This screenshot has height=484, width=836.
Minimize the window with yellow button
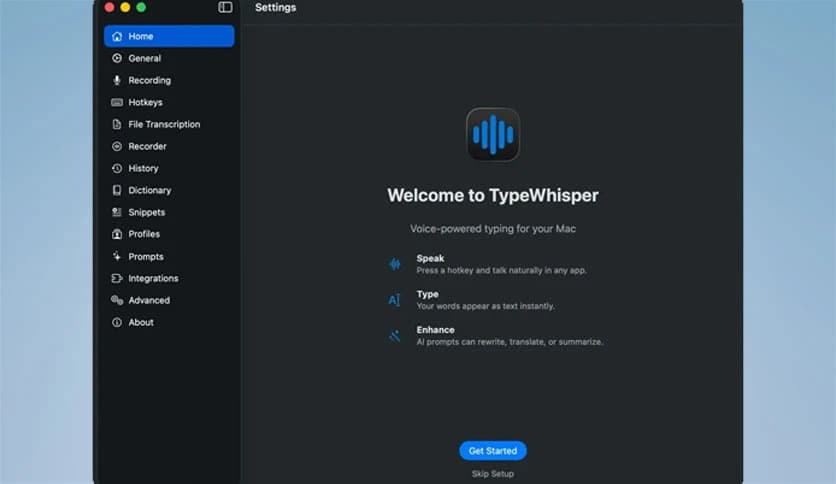[125, 7]
